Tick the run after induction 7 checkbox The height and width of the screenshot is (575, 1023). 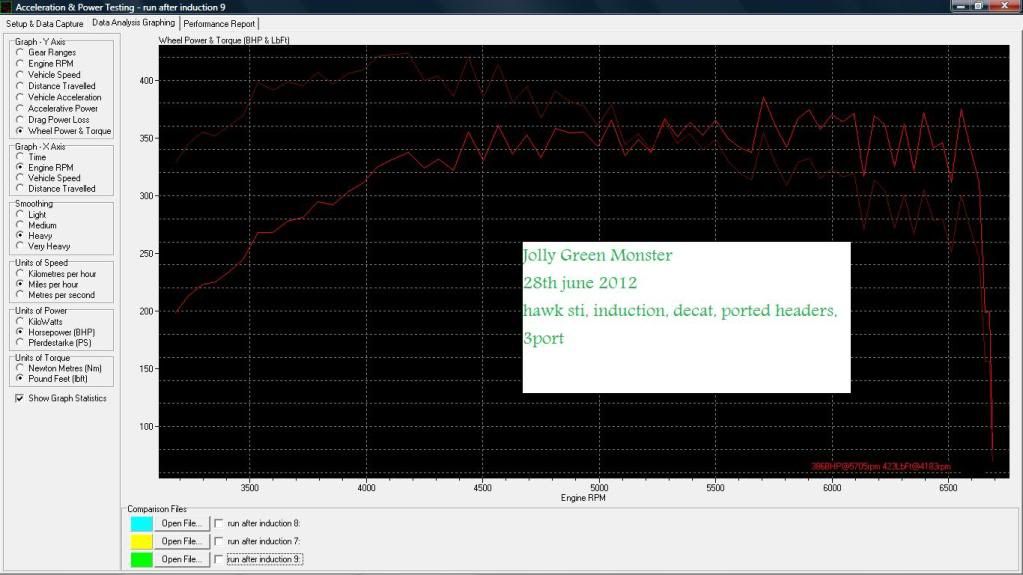coord(220,541)
